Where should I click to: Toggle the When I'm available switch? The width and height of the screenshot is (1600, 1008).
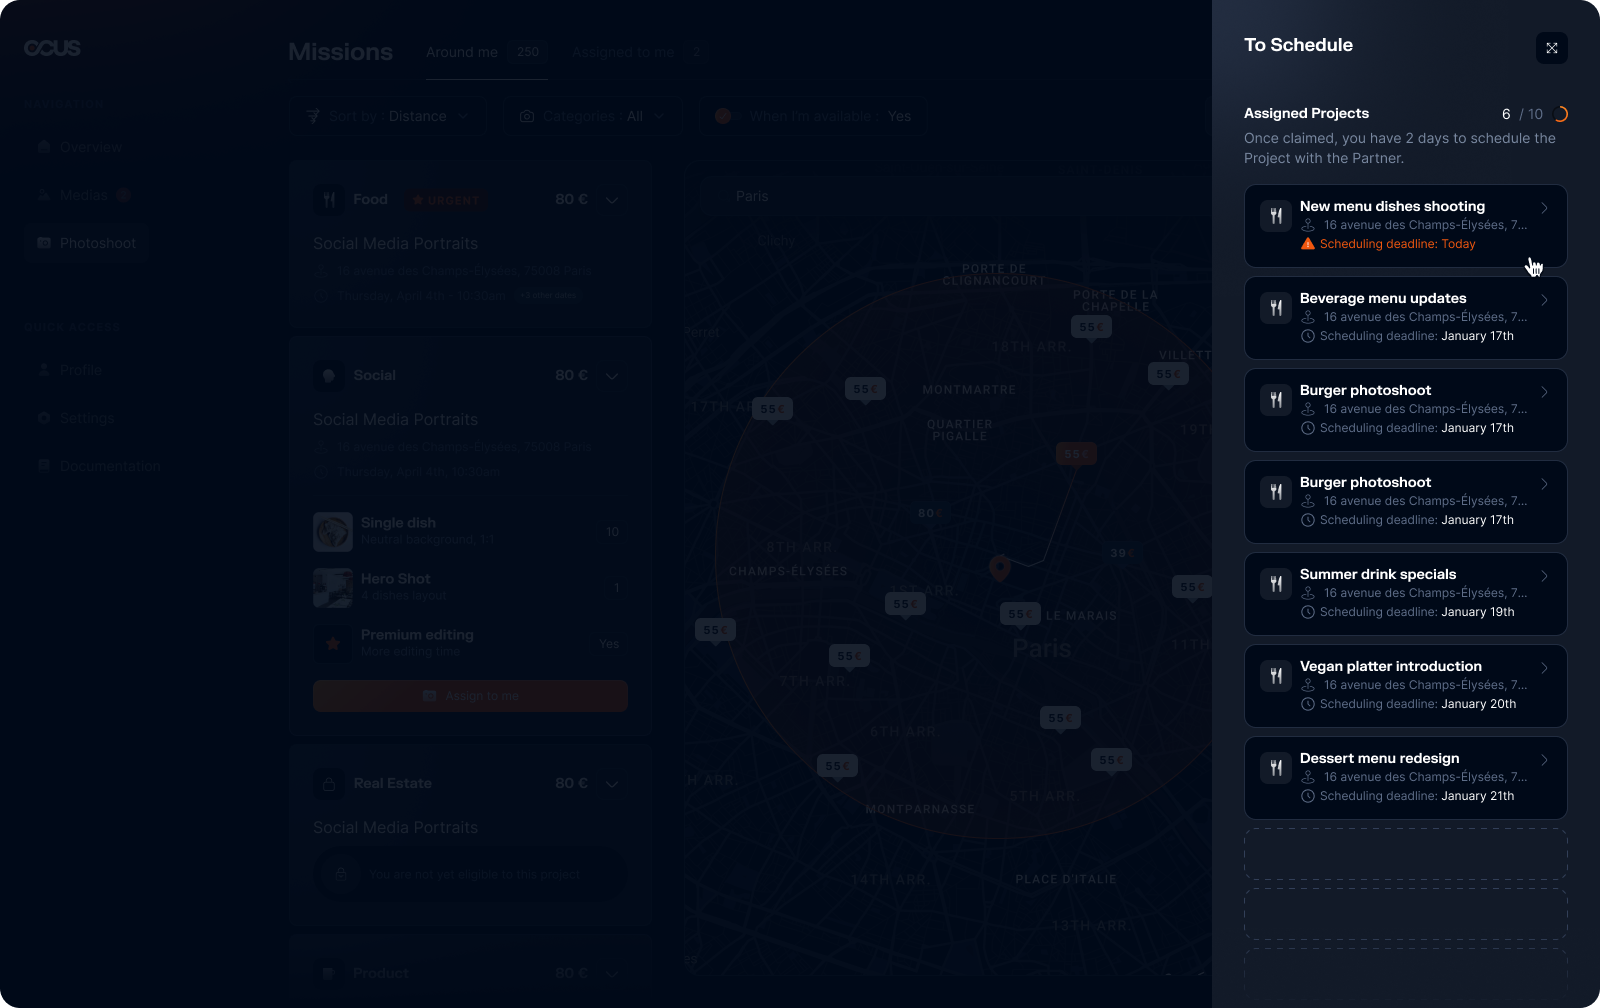click(723, 116)
